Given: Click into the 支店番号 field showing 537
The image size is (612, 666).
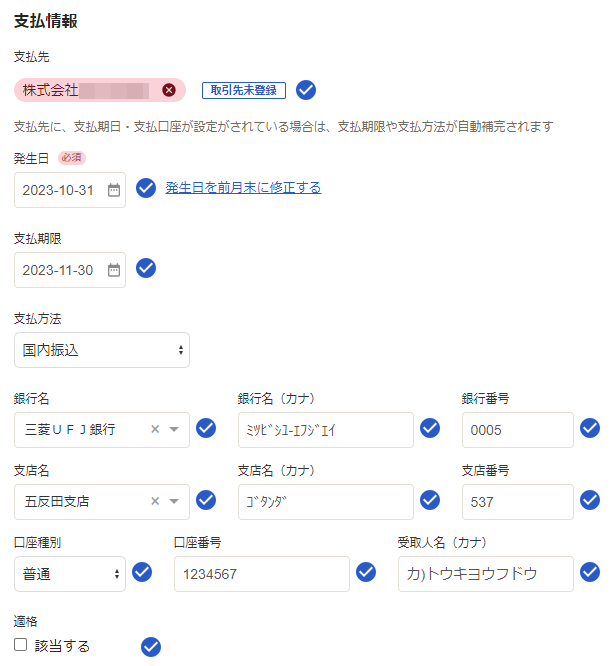Looking at the screenshot, I should point(517,502).
